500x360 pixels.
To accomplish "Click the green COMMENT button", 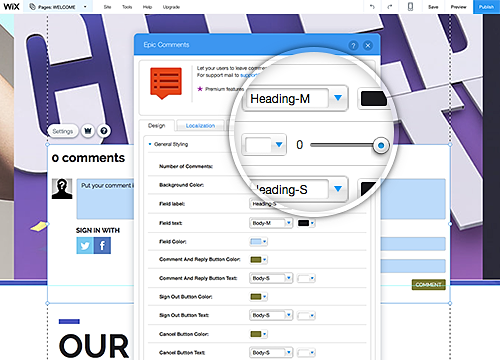I will (429, 284).
